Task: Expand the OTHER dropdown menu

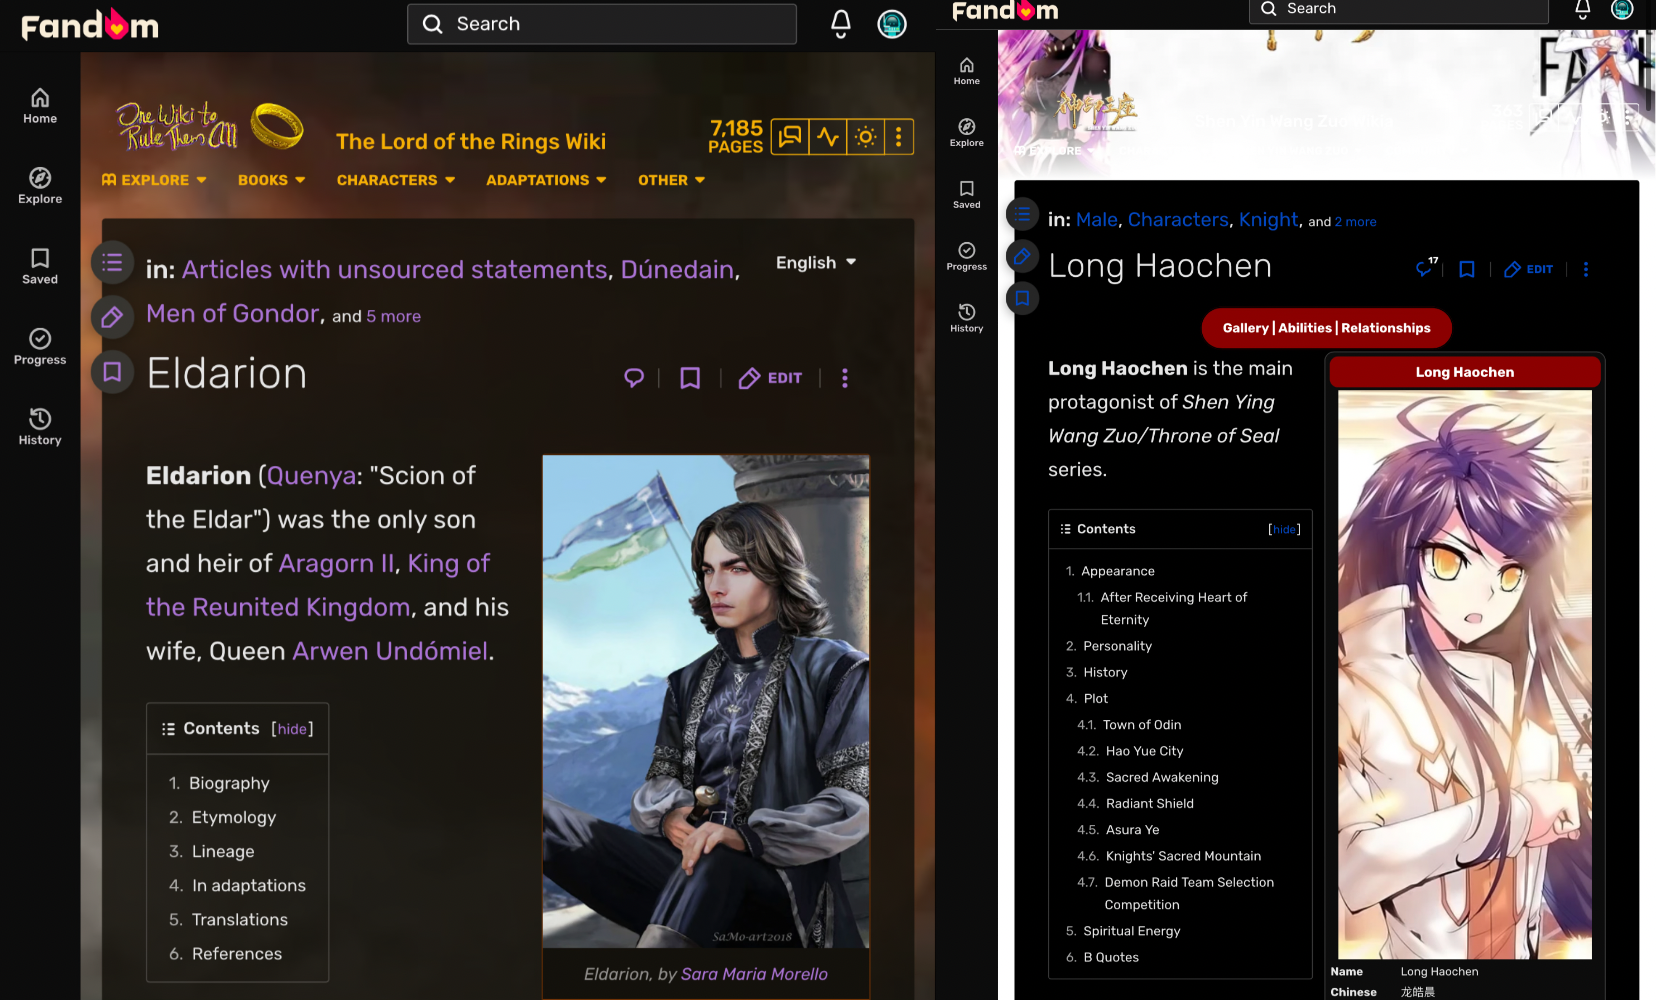Action: 672,180
